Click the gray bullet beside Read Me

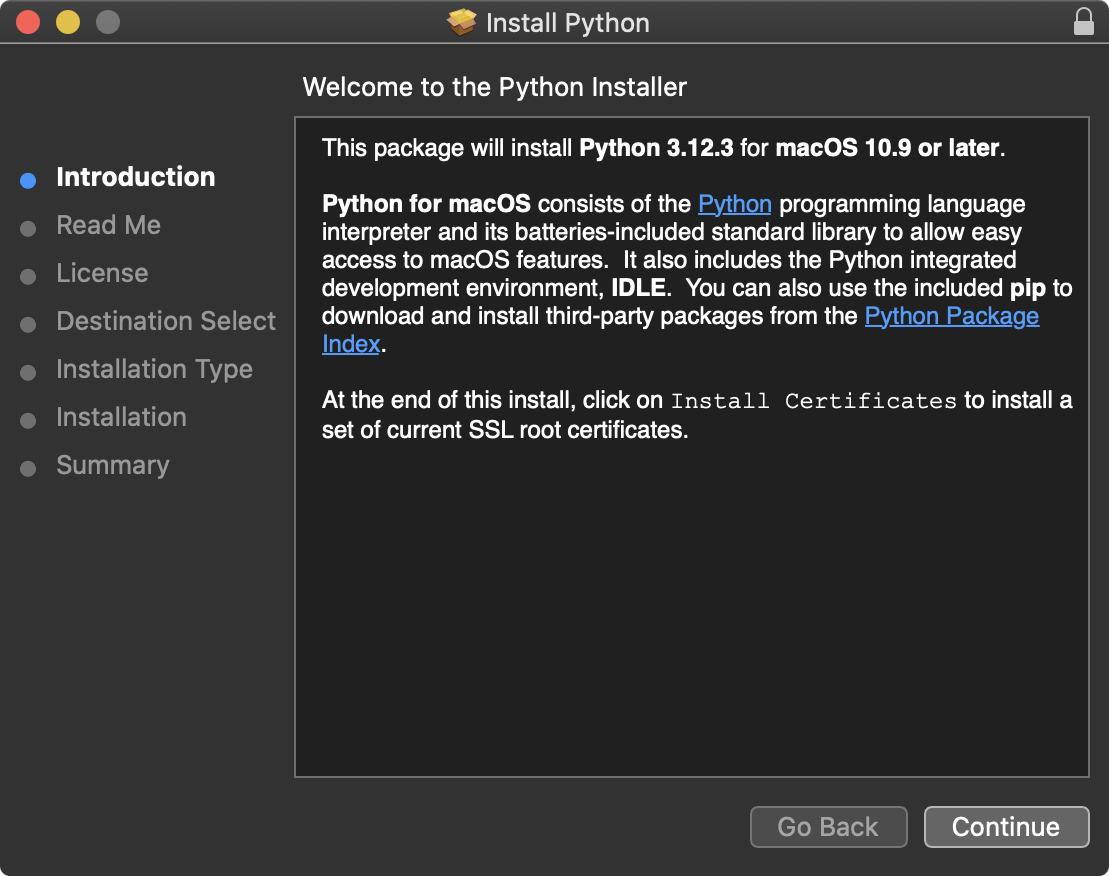28,228
